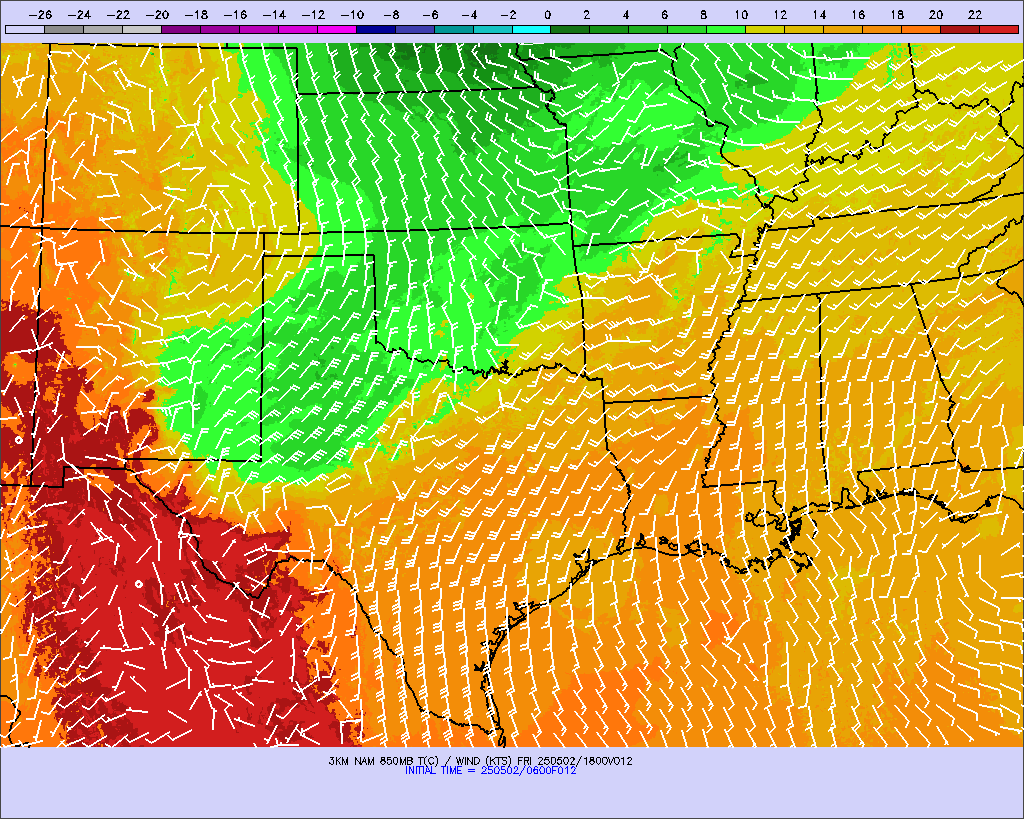
Task: Click the "16" legend label
Action: point(858,14)
